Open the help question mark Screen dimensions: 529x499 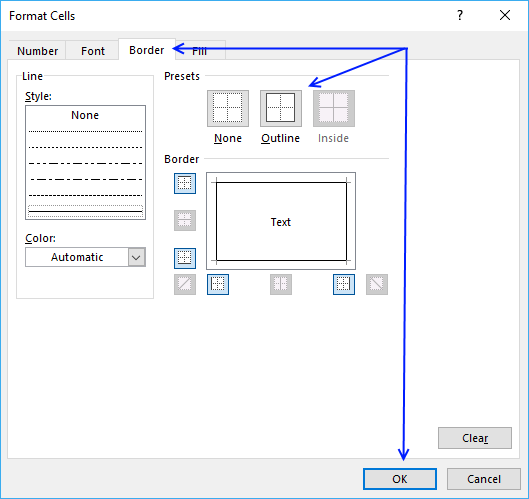[x=460, y=16]
